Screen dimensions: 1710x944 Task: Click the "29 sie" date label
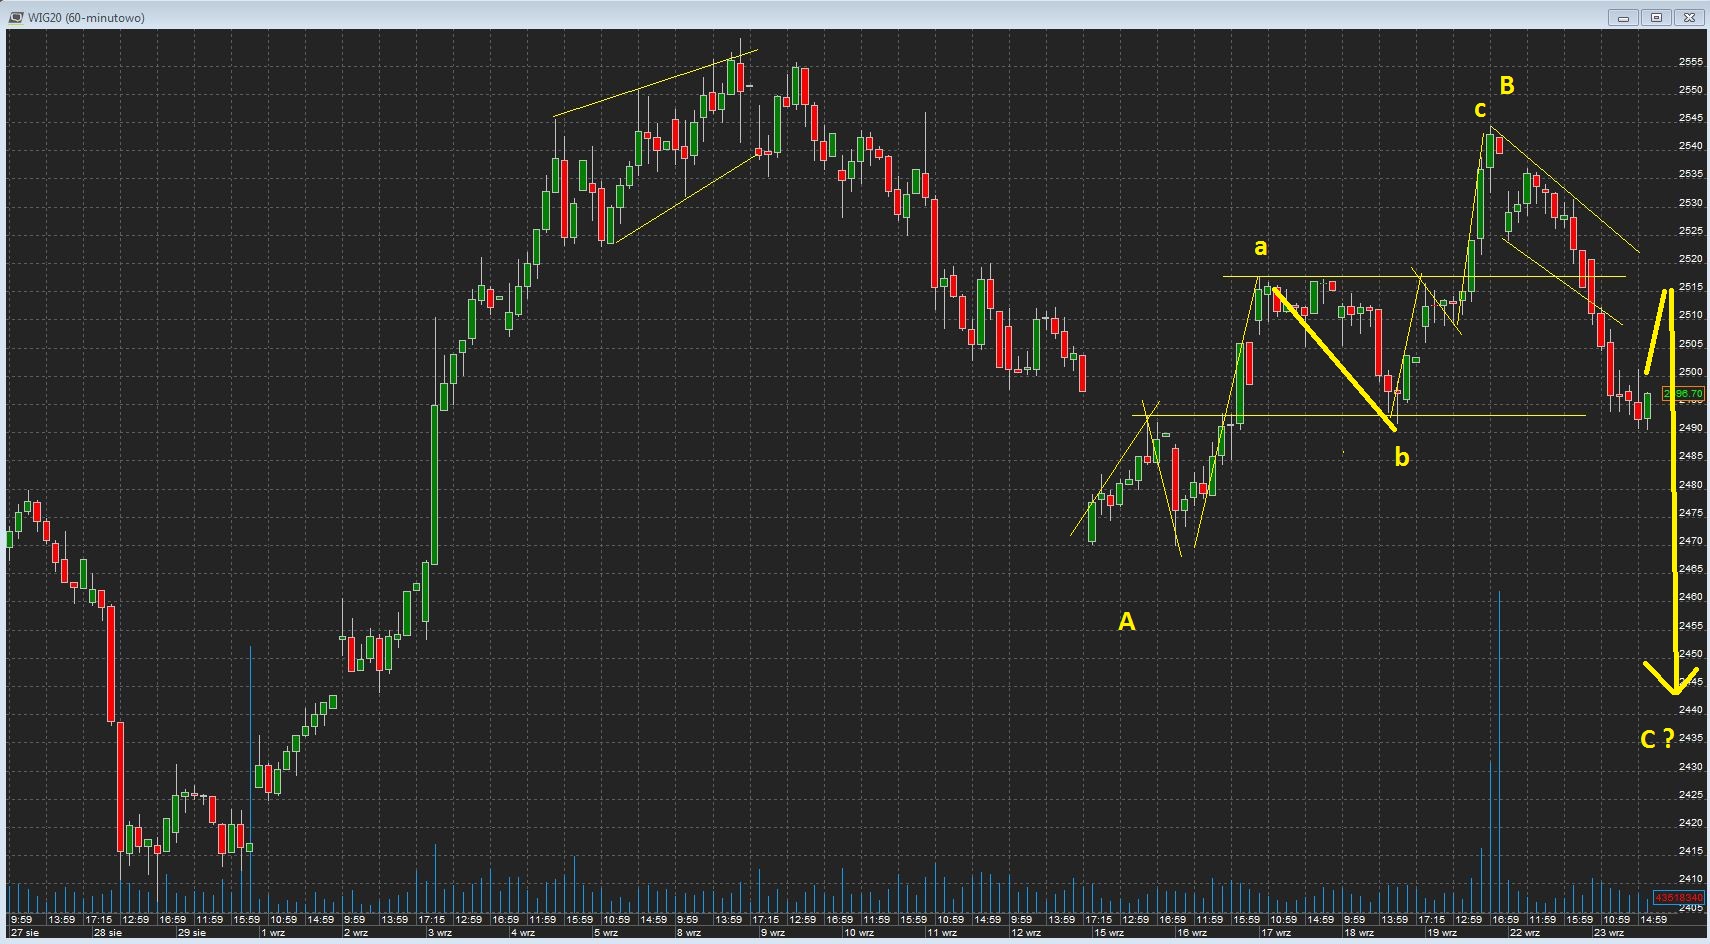pos(192,933)
